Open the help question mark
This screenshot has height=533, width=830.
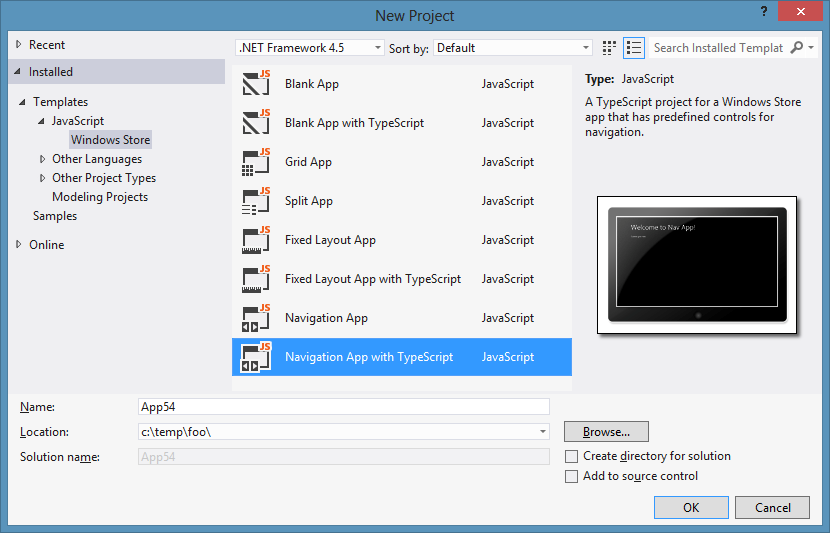click(763, 11)
